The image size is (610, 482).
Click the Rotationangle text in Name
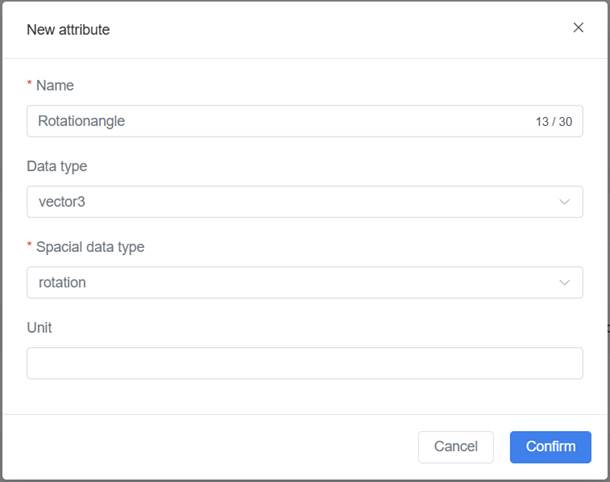point(81,121)
